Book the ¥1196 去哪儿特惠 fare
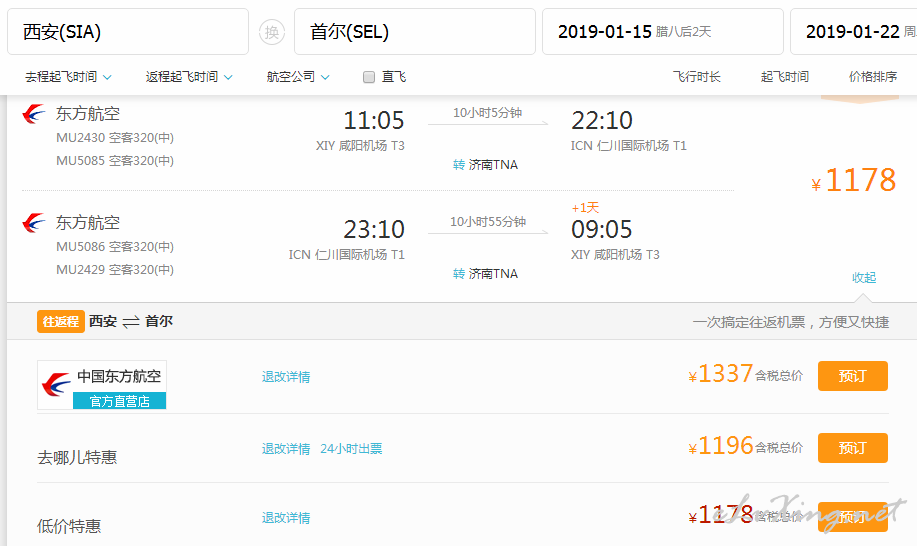This screenshot has width=917, height=546. coord(853,448)
